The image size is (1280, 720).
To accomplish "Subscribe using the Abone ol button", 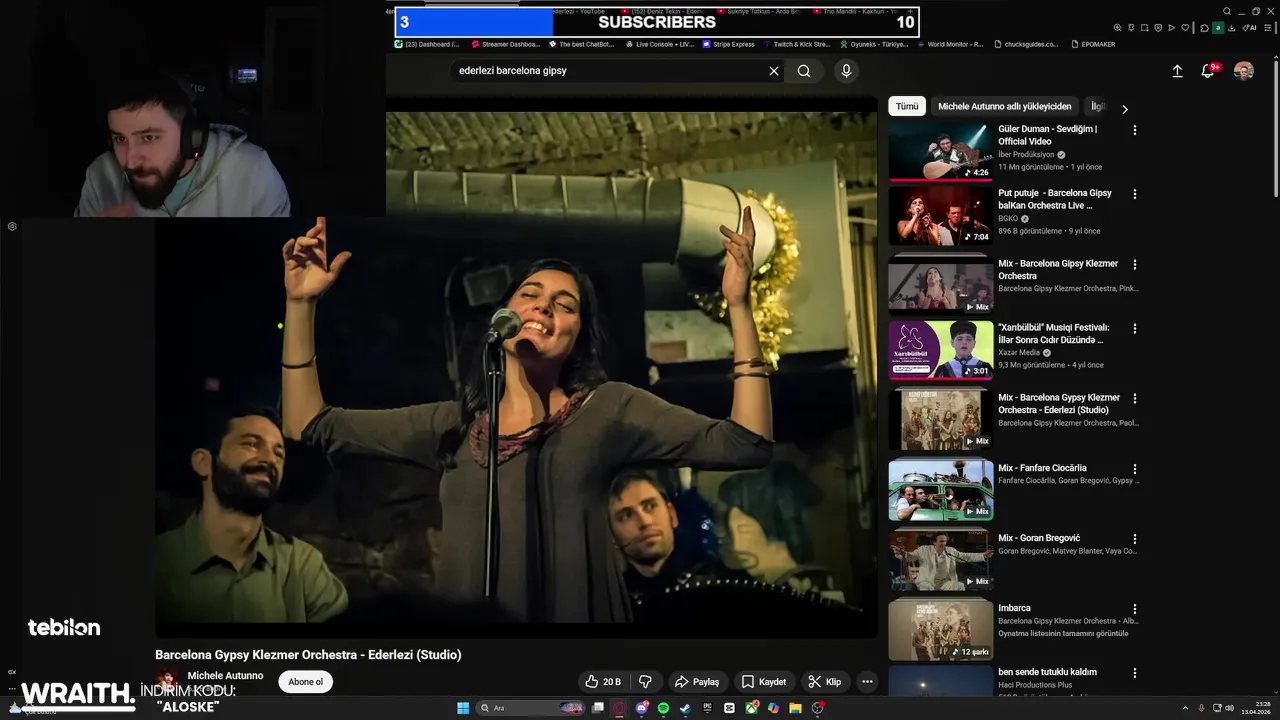I will click(306, 682).
